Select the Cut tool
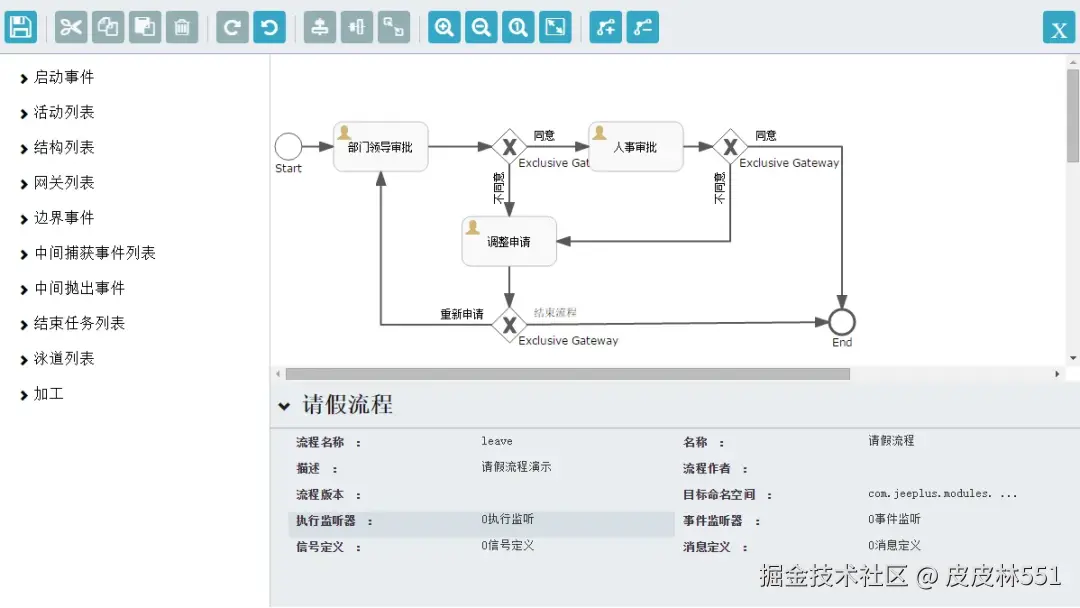This screenshot has height=608, width=1080. 68,27
